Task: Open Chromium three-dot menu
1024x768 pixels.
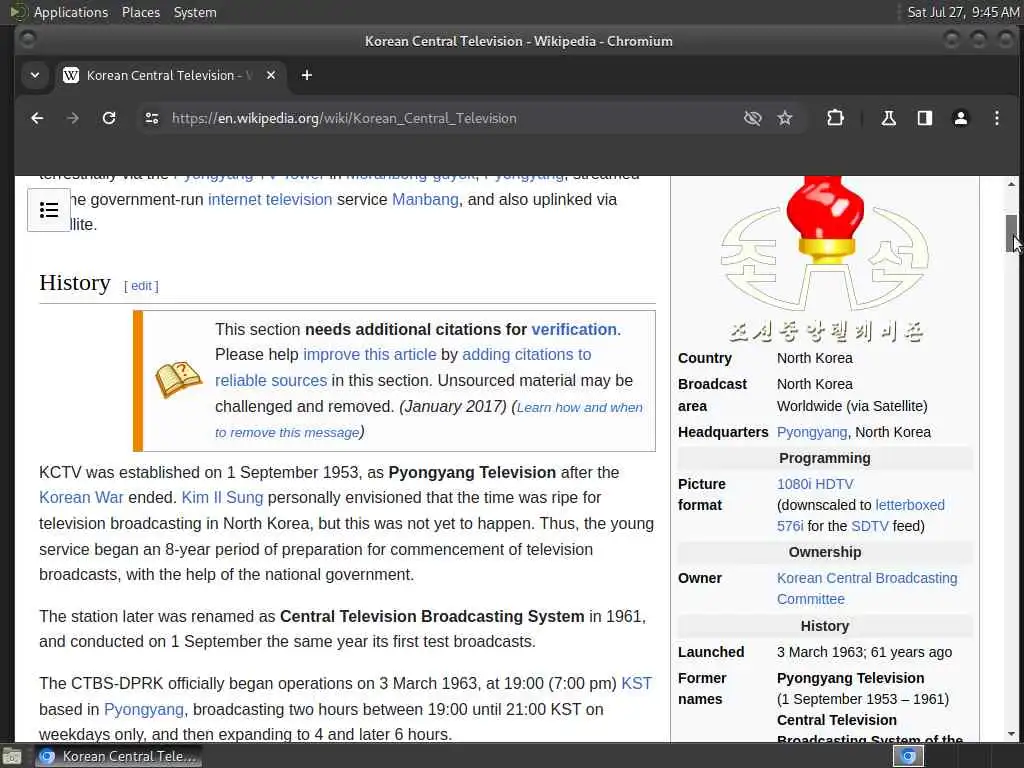Action: pos(997,118)
